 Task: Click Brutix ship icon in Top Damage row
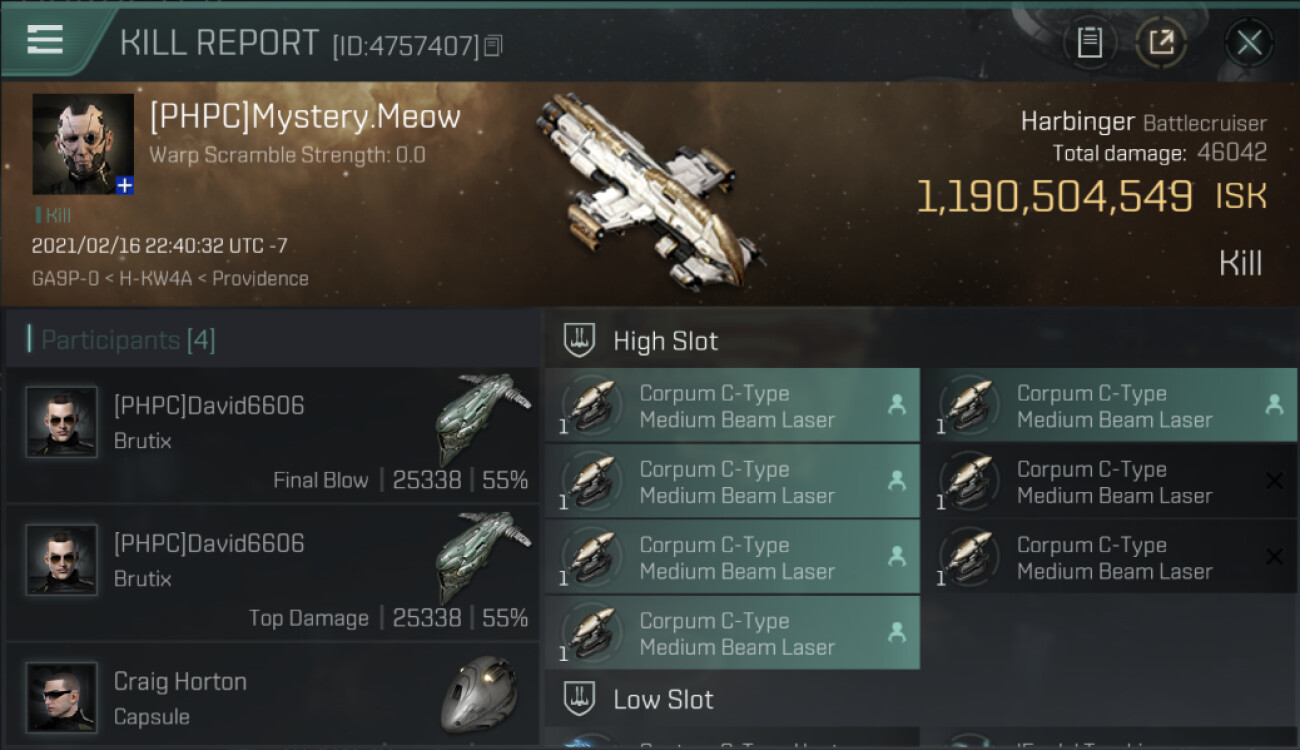tap(483, 556)
